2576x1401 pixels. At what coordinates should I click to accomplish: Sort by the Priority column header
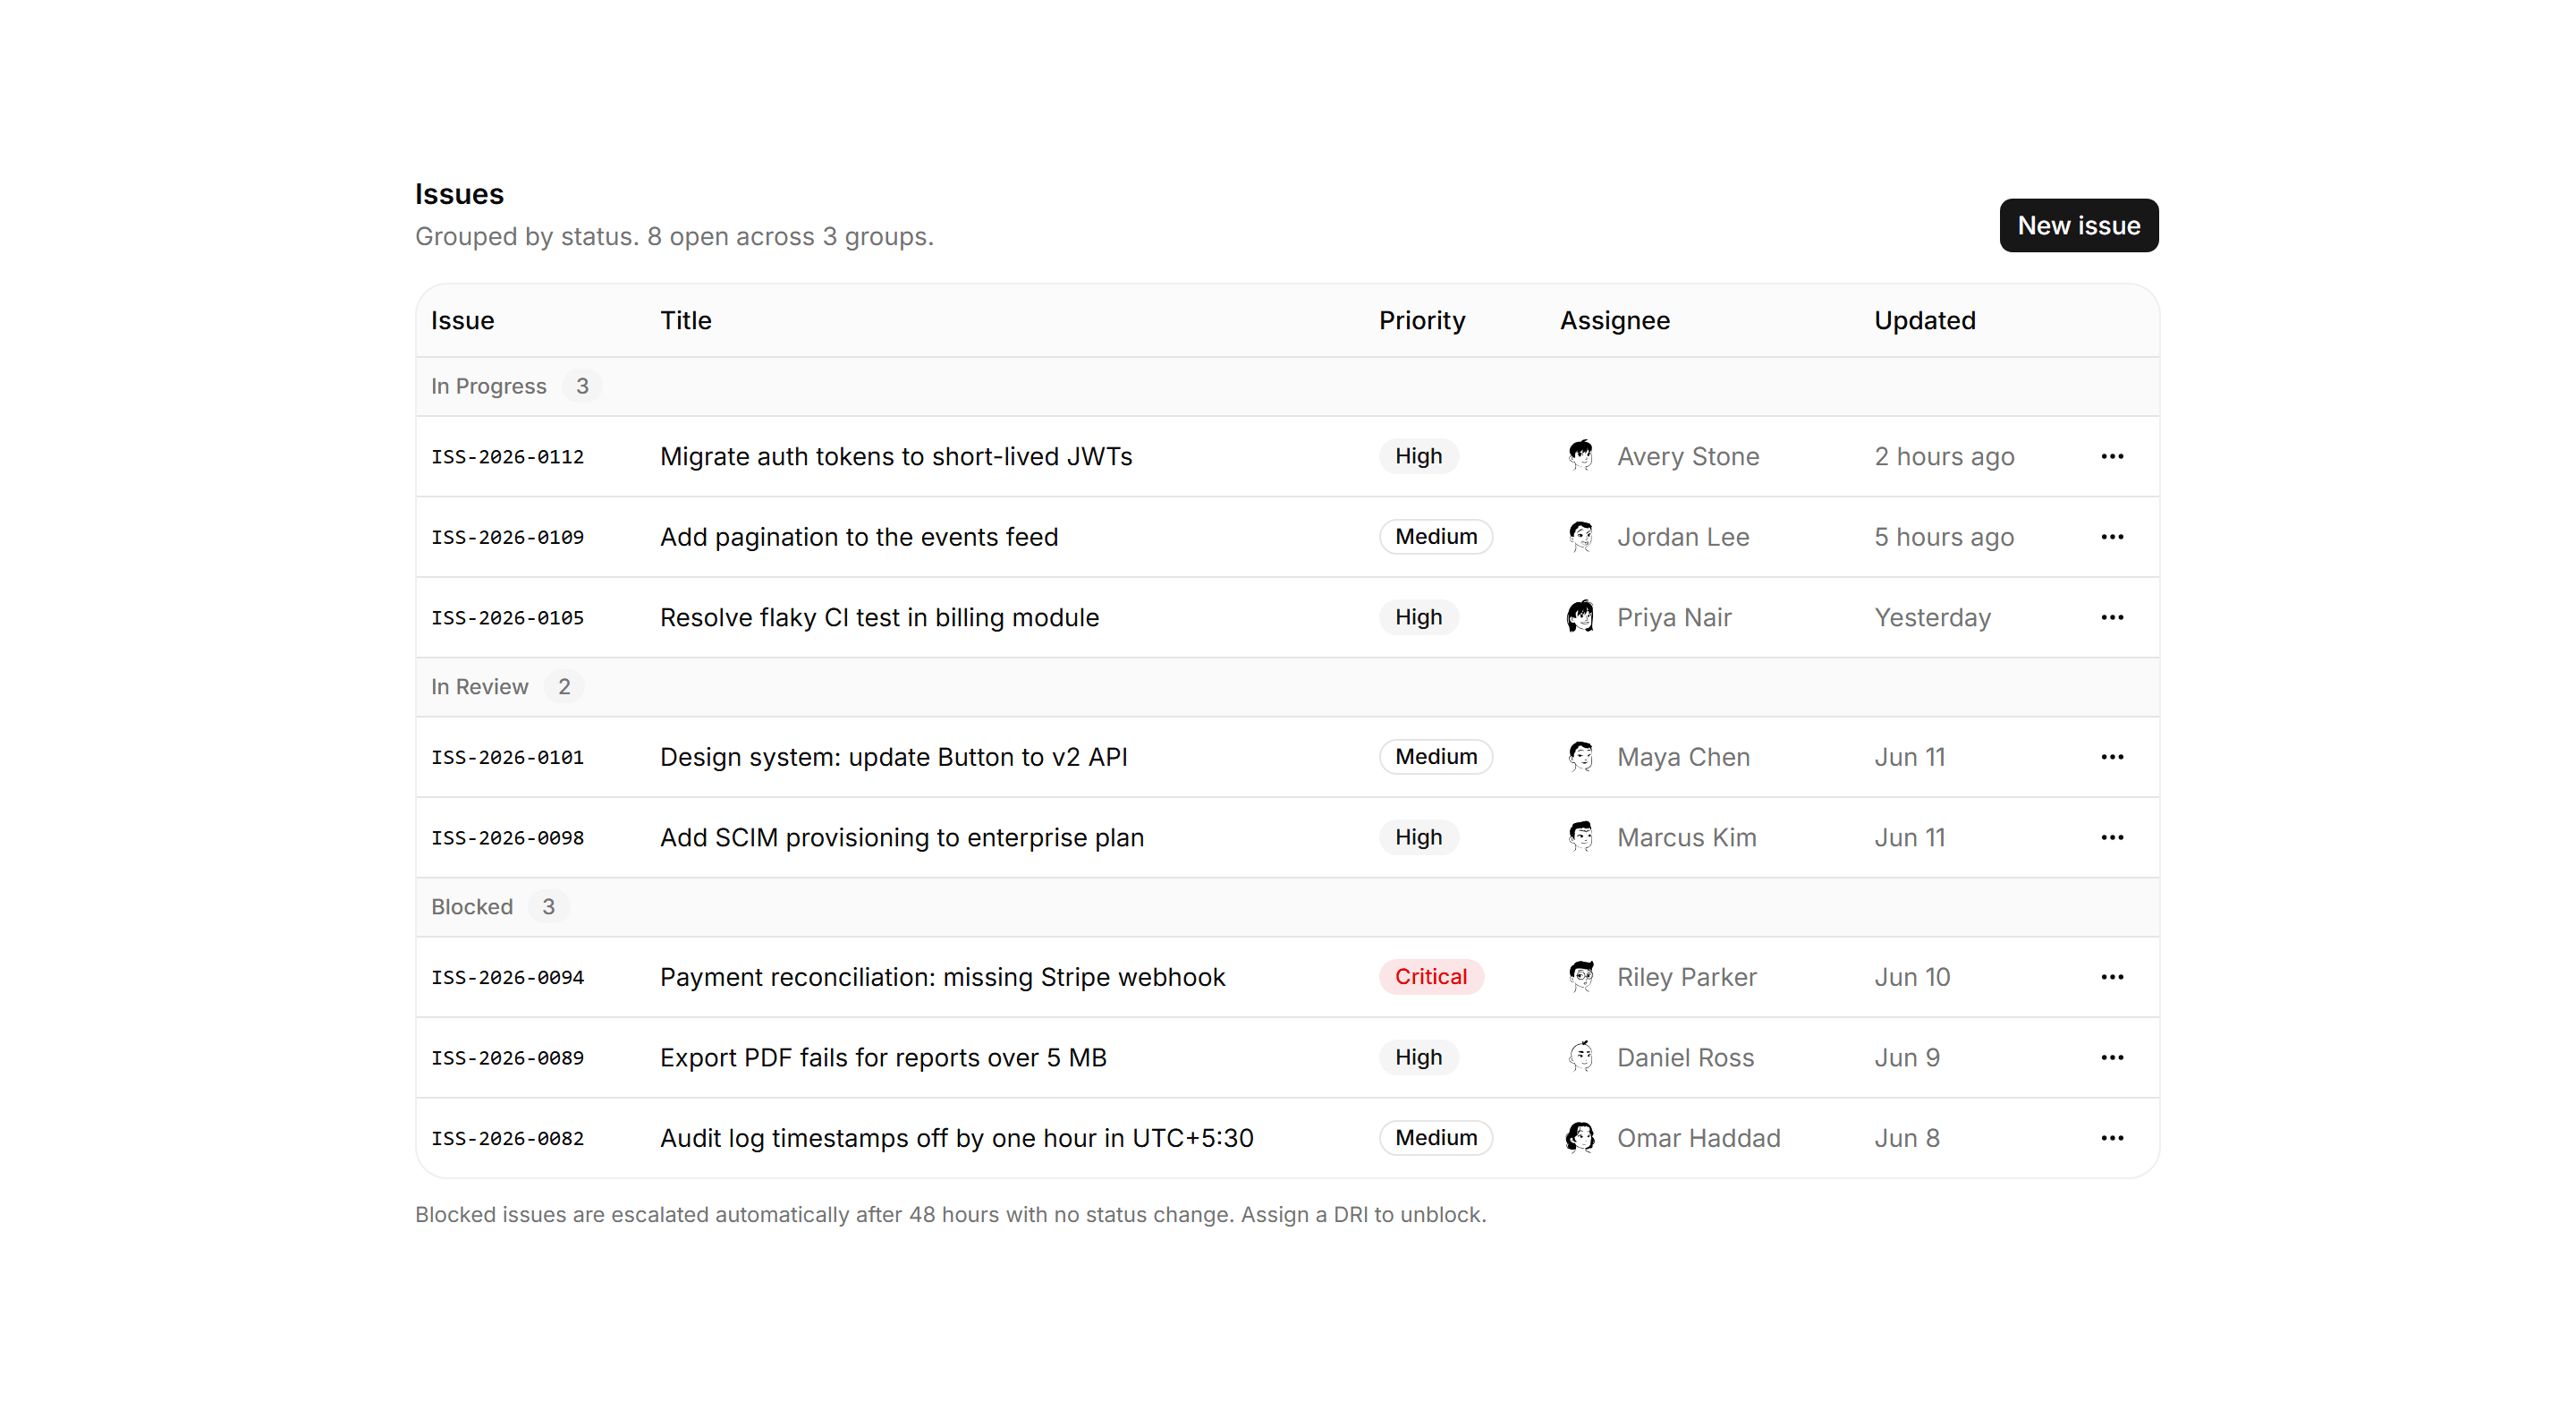[x=1422, y=321]
